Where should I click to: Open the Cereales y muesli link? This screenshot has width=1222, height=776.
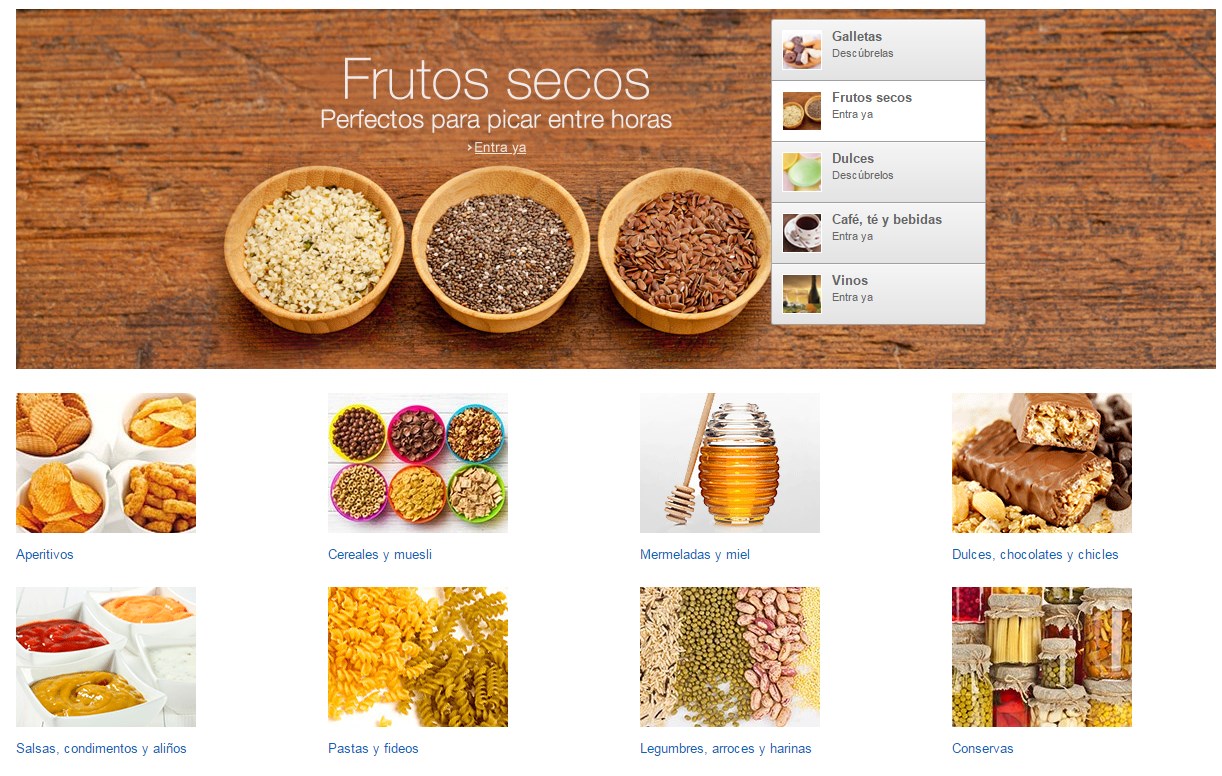click(x=380, y=555)
